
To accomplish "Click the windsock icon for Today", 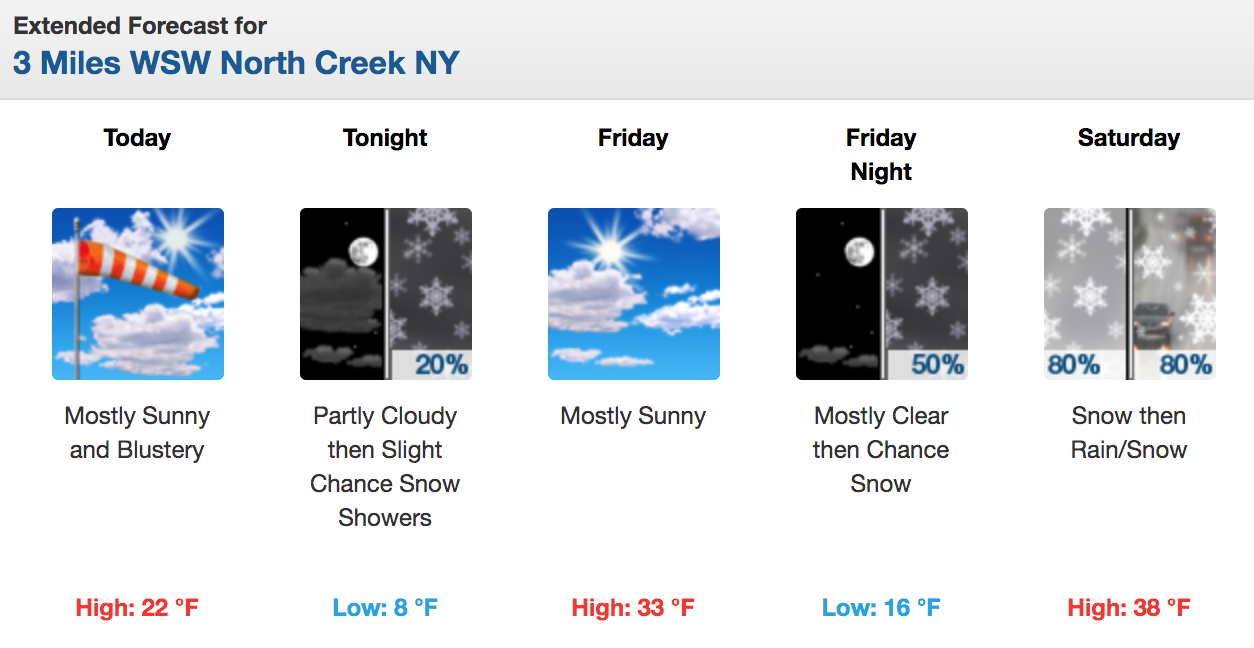I will pos(138,294).
